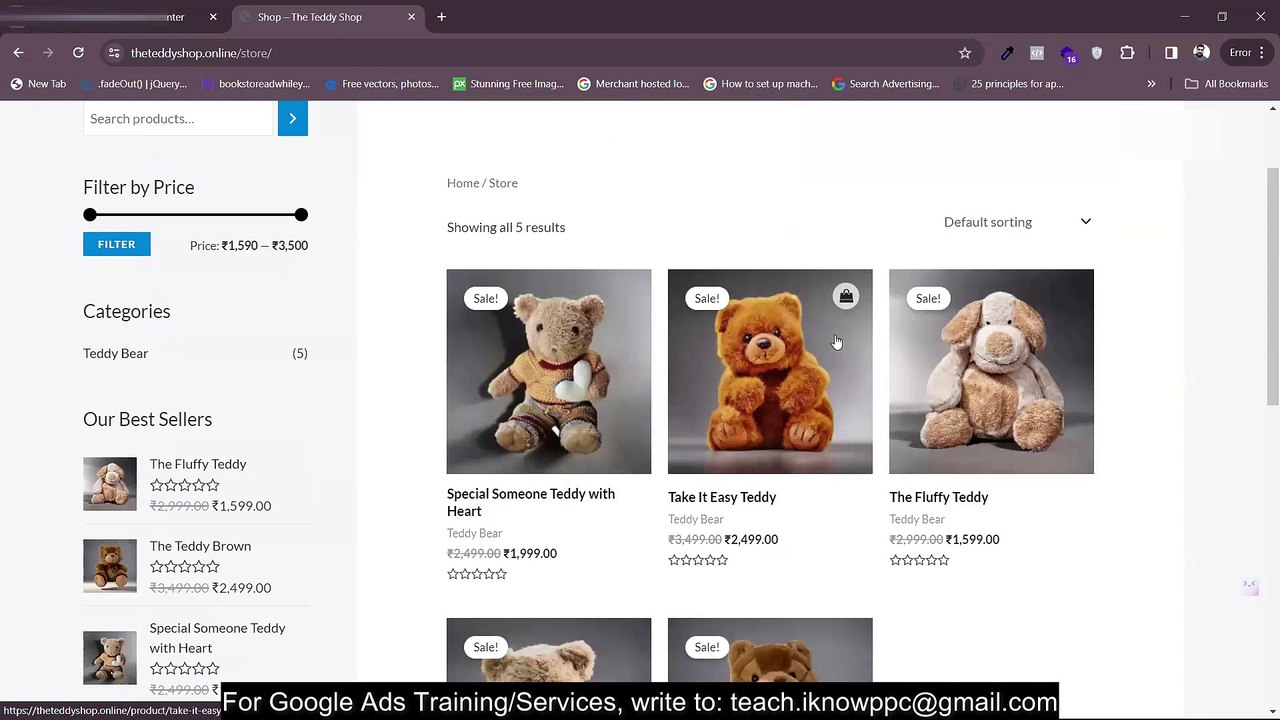Open Special Someone Teddy best seller link

217,638
